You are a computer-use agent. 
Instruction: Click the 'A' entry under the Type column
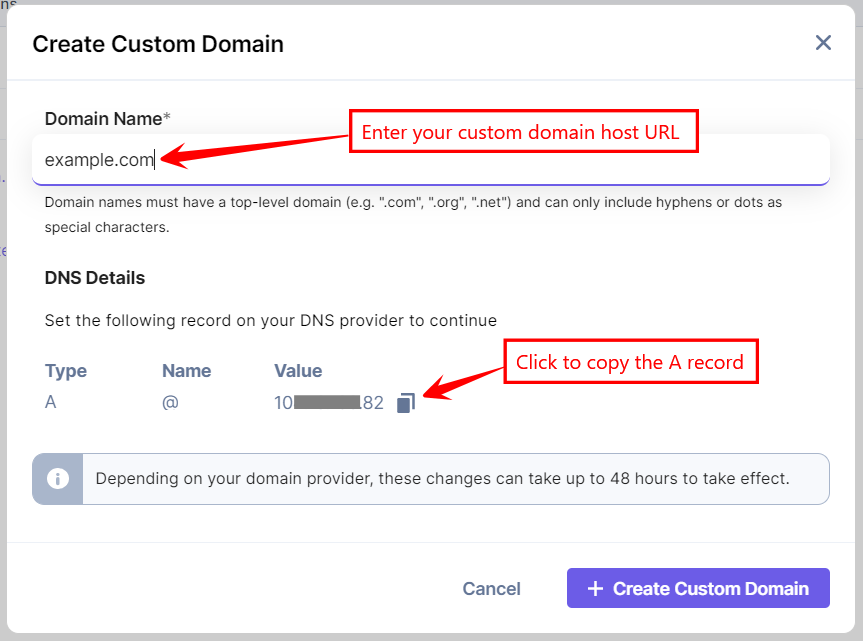pyautogui.click(x=50, y=402)
